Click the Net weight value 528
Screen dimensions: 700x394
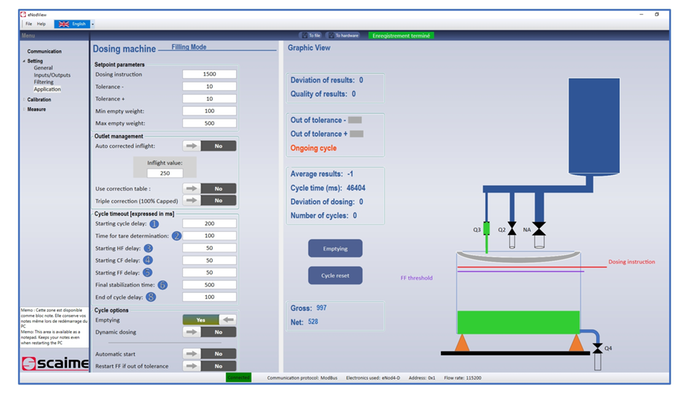click(313, 322)
